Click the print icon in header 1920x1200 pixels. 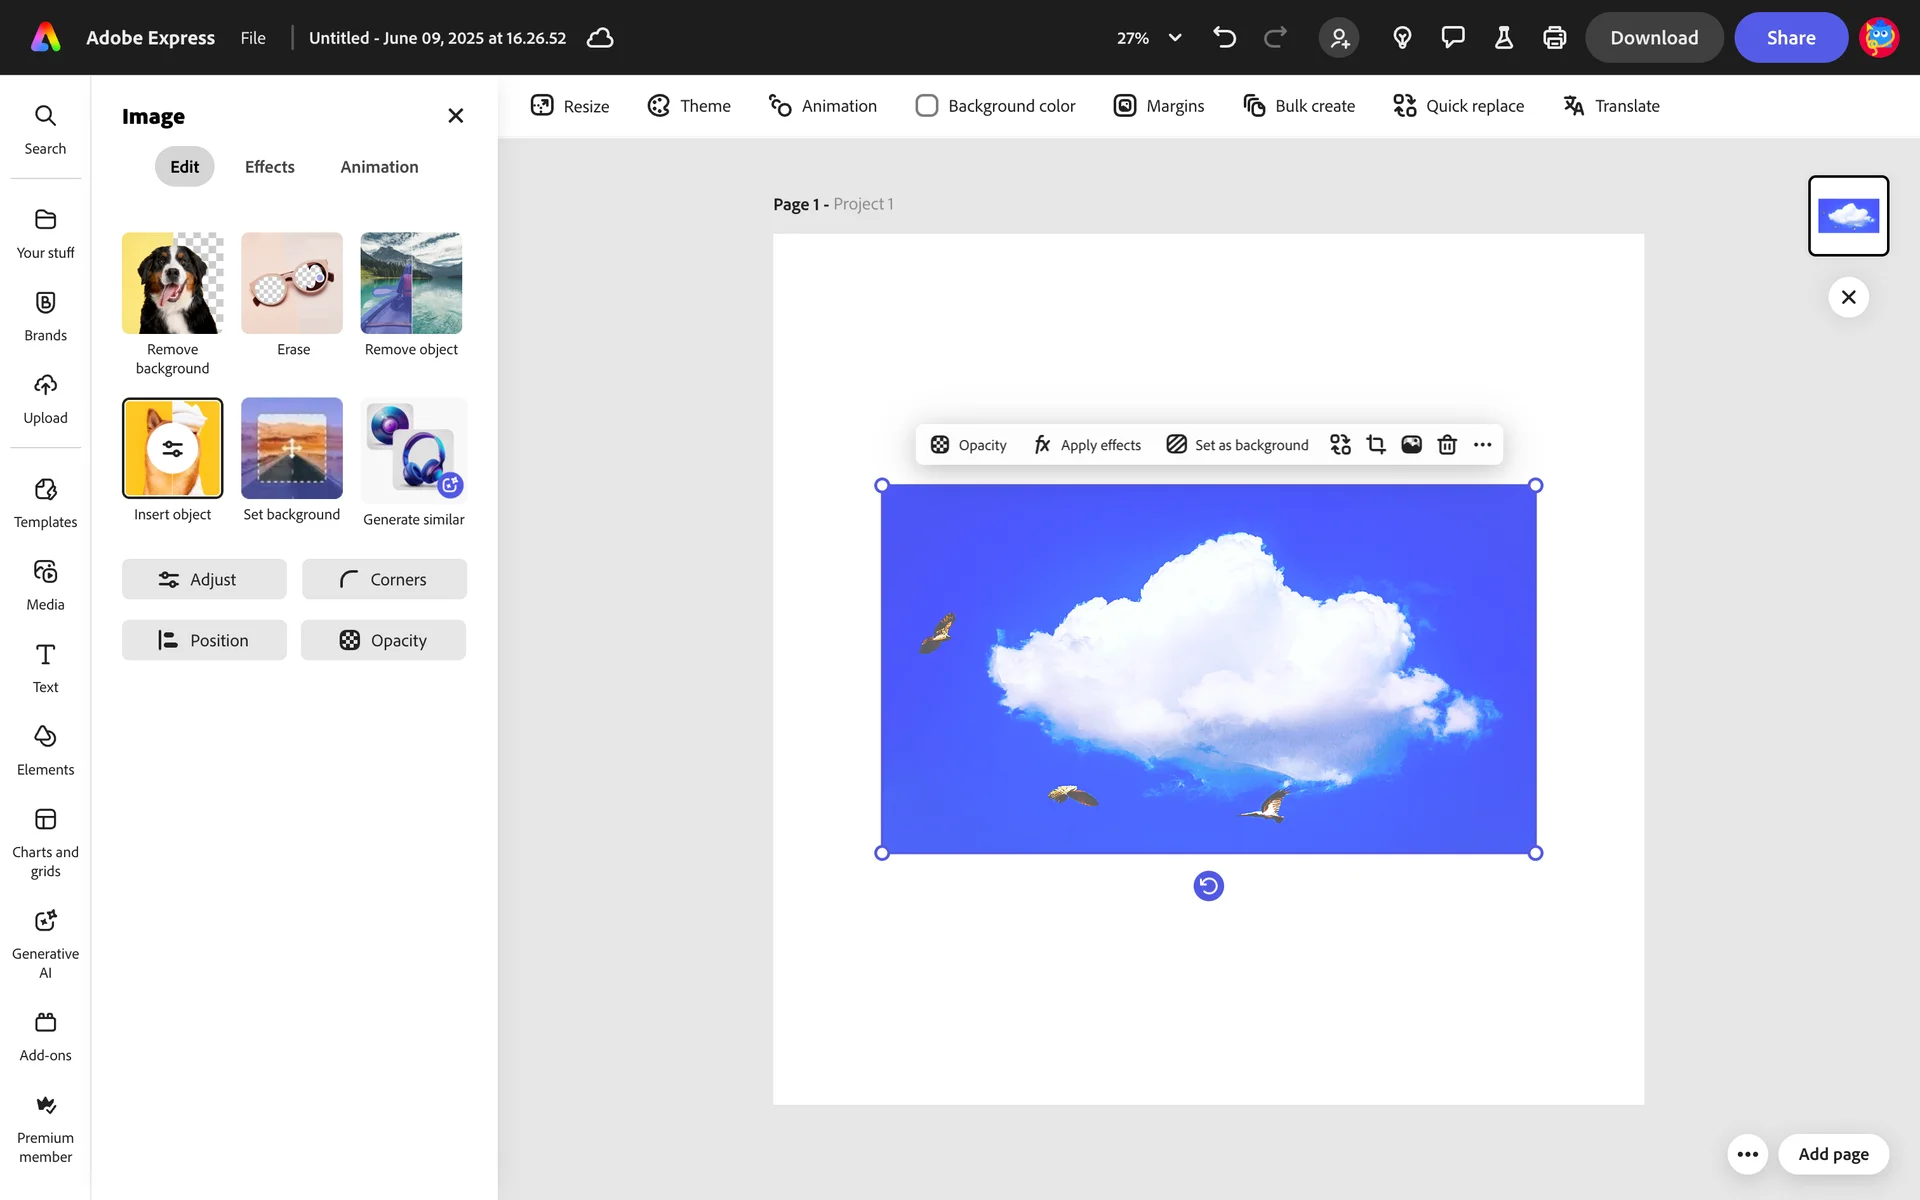coord(1554,38)
